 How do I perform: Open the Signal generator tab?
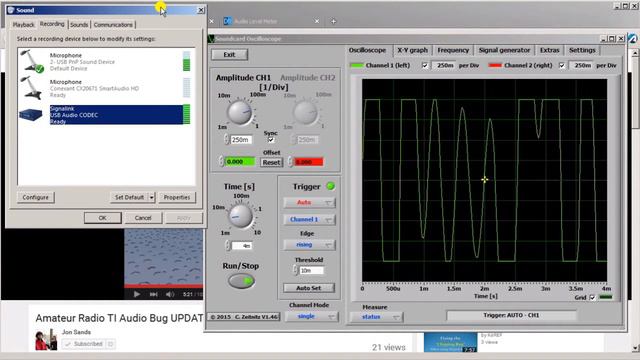pos(504,50)
